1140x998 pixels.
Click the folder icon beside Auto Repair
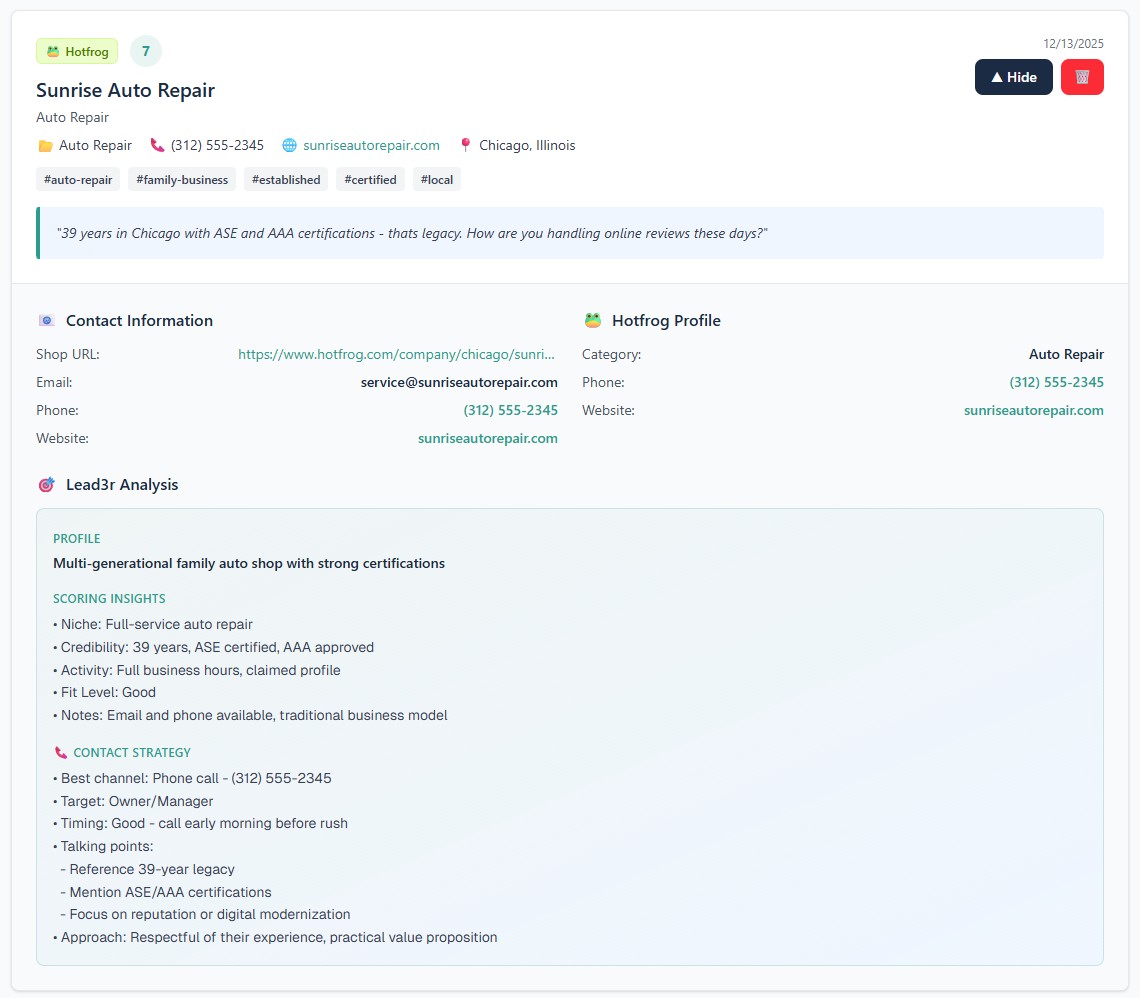coord(45,146)
